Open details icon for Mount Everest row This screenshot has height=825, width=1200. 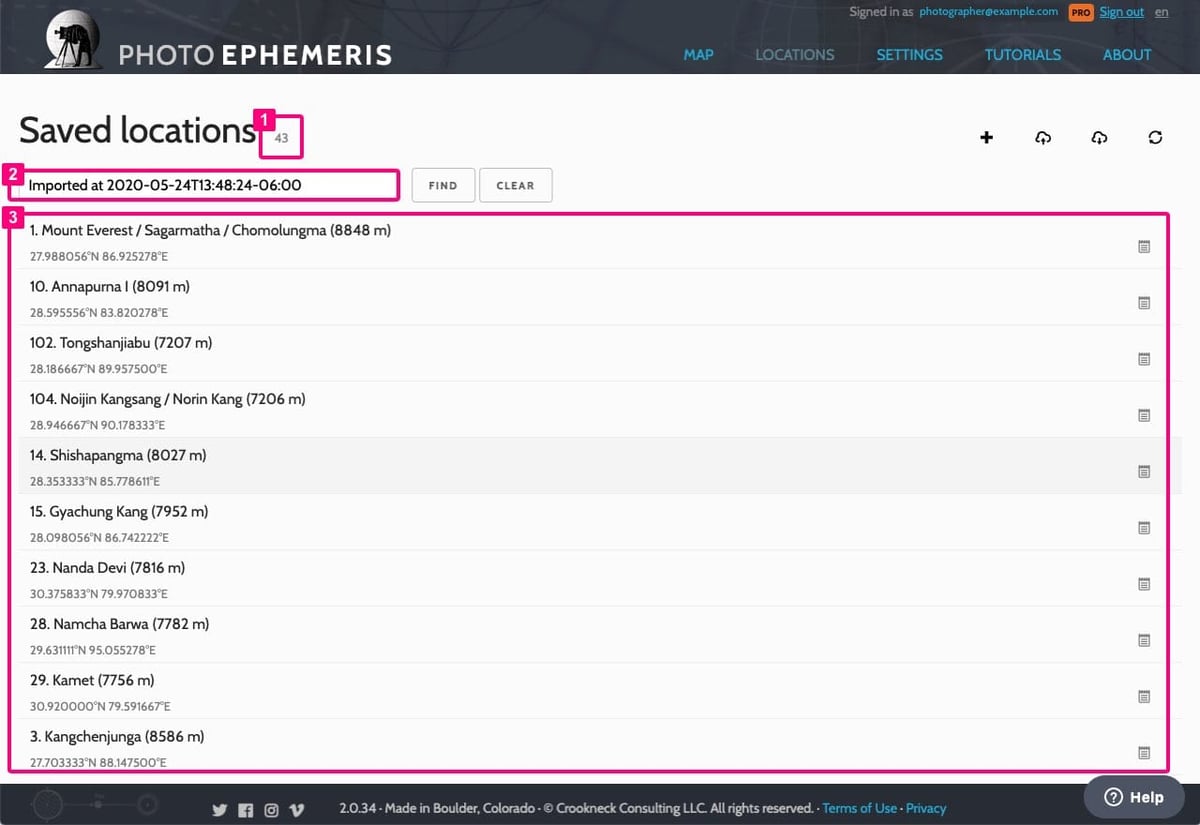point(1144,246)
